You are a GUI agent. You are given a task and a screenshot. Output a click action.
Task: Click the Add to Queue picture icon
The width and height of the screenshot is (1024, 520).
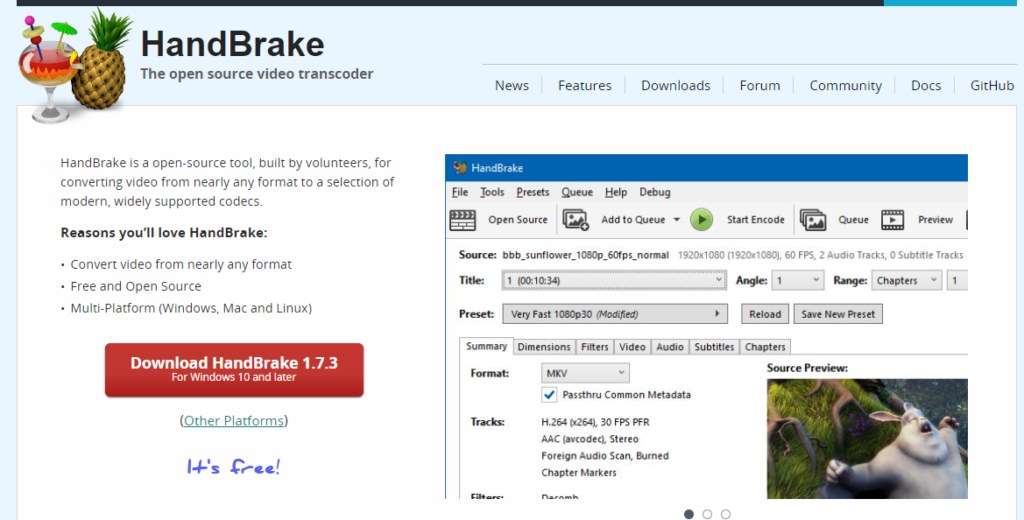coord(575,219)
